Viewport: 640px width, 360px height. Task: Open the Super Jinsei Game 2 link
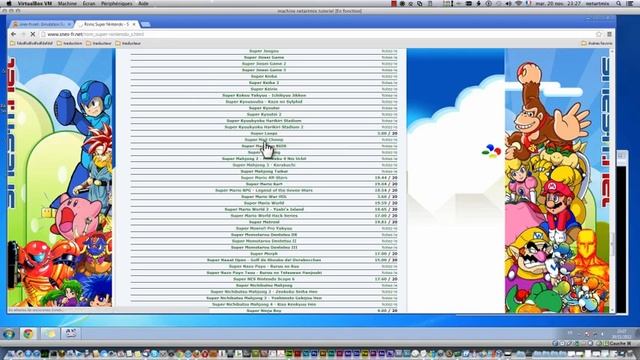[264, 64]
